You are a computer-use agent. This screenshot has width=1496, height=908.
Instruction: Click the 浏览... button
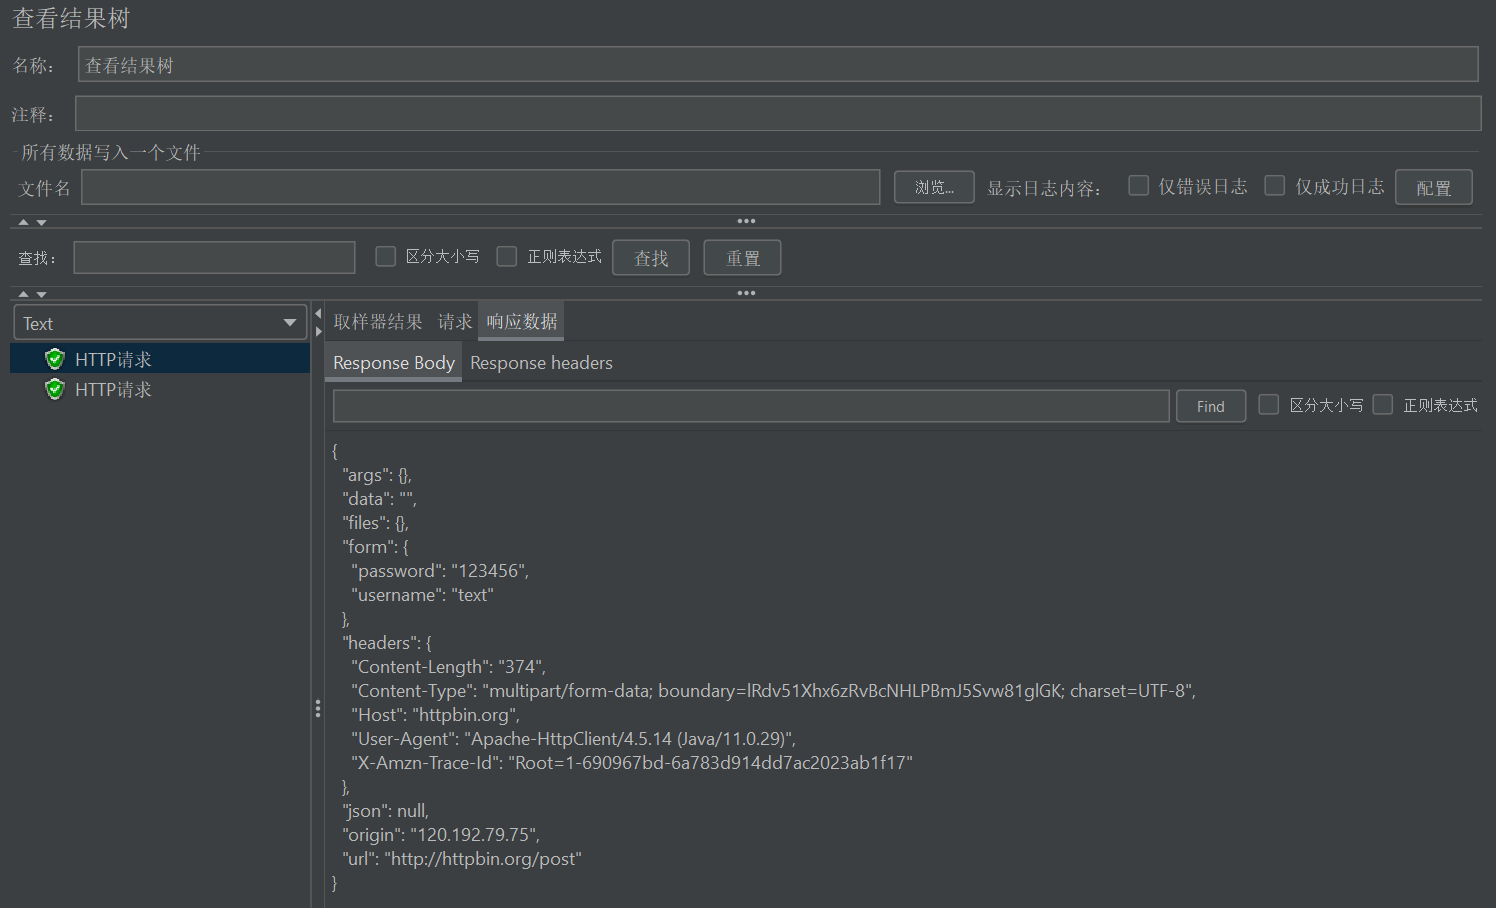pos(934,187)
